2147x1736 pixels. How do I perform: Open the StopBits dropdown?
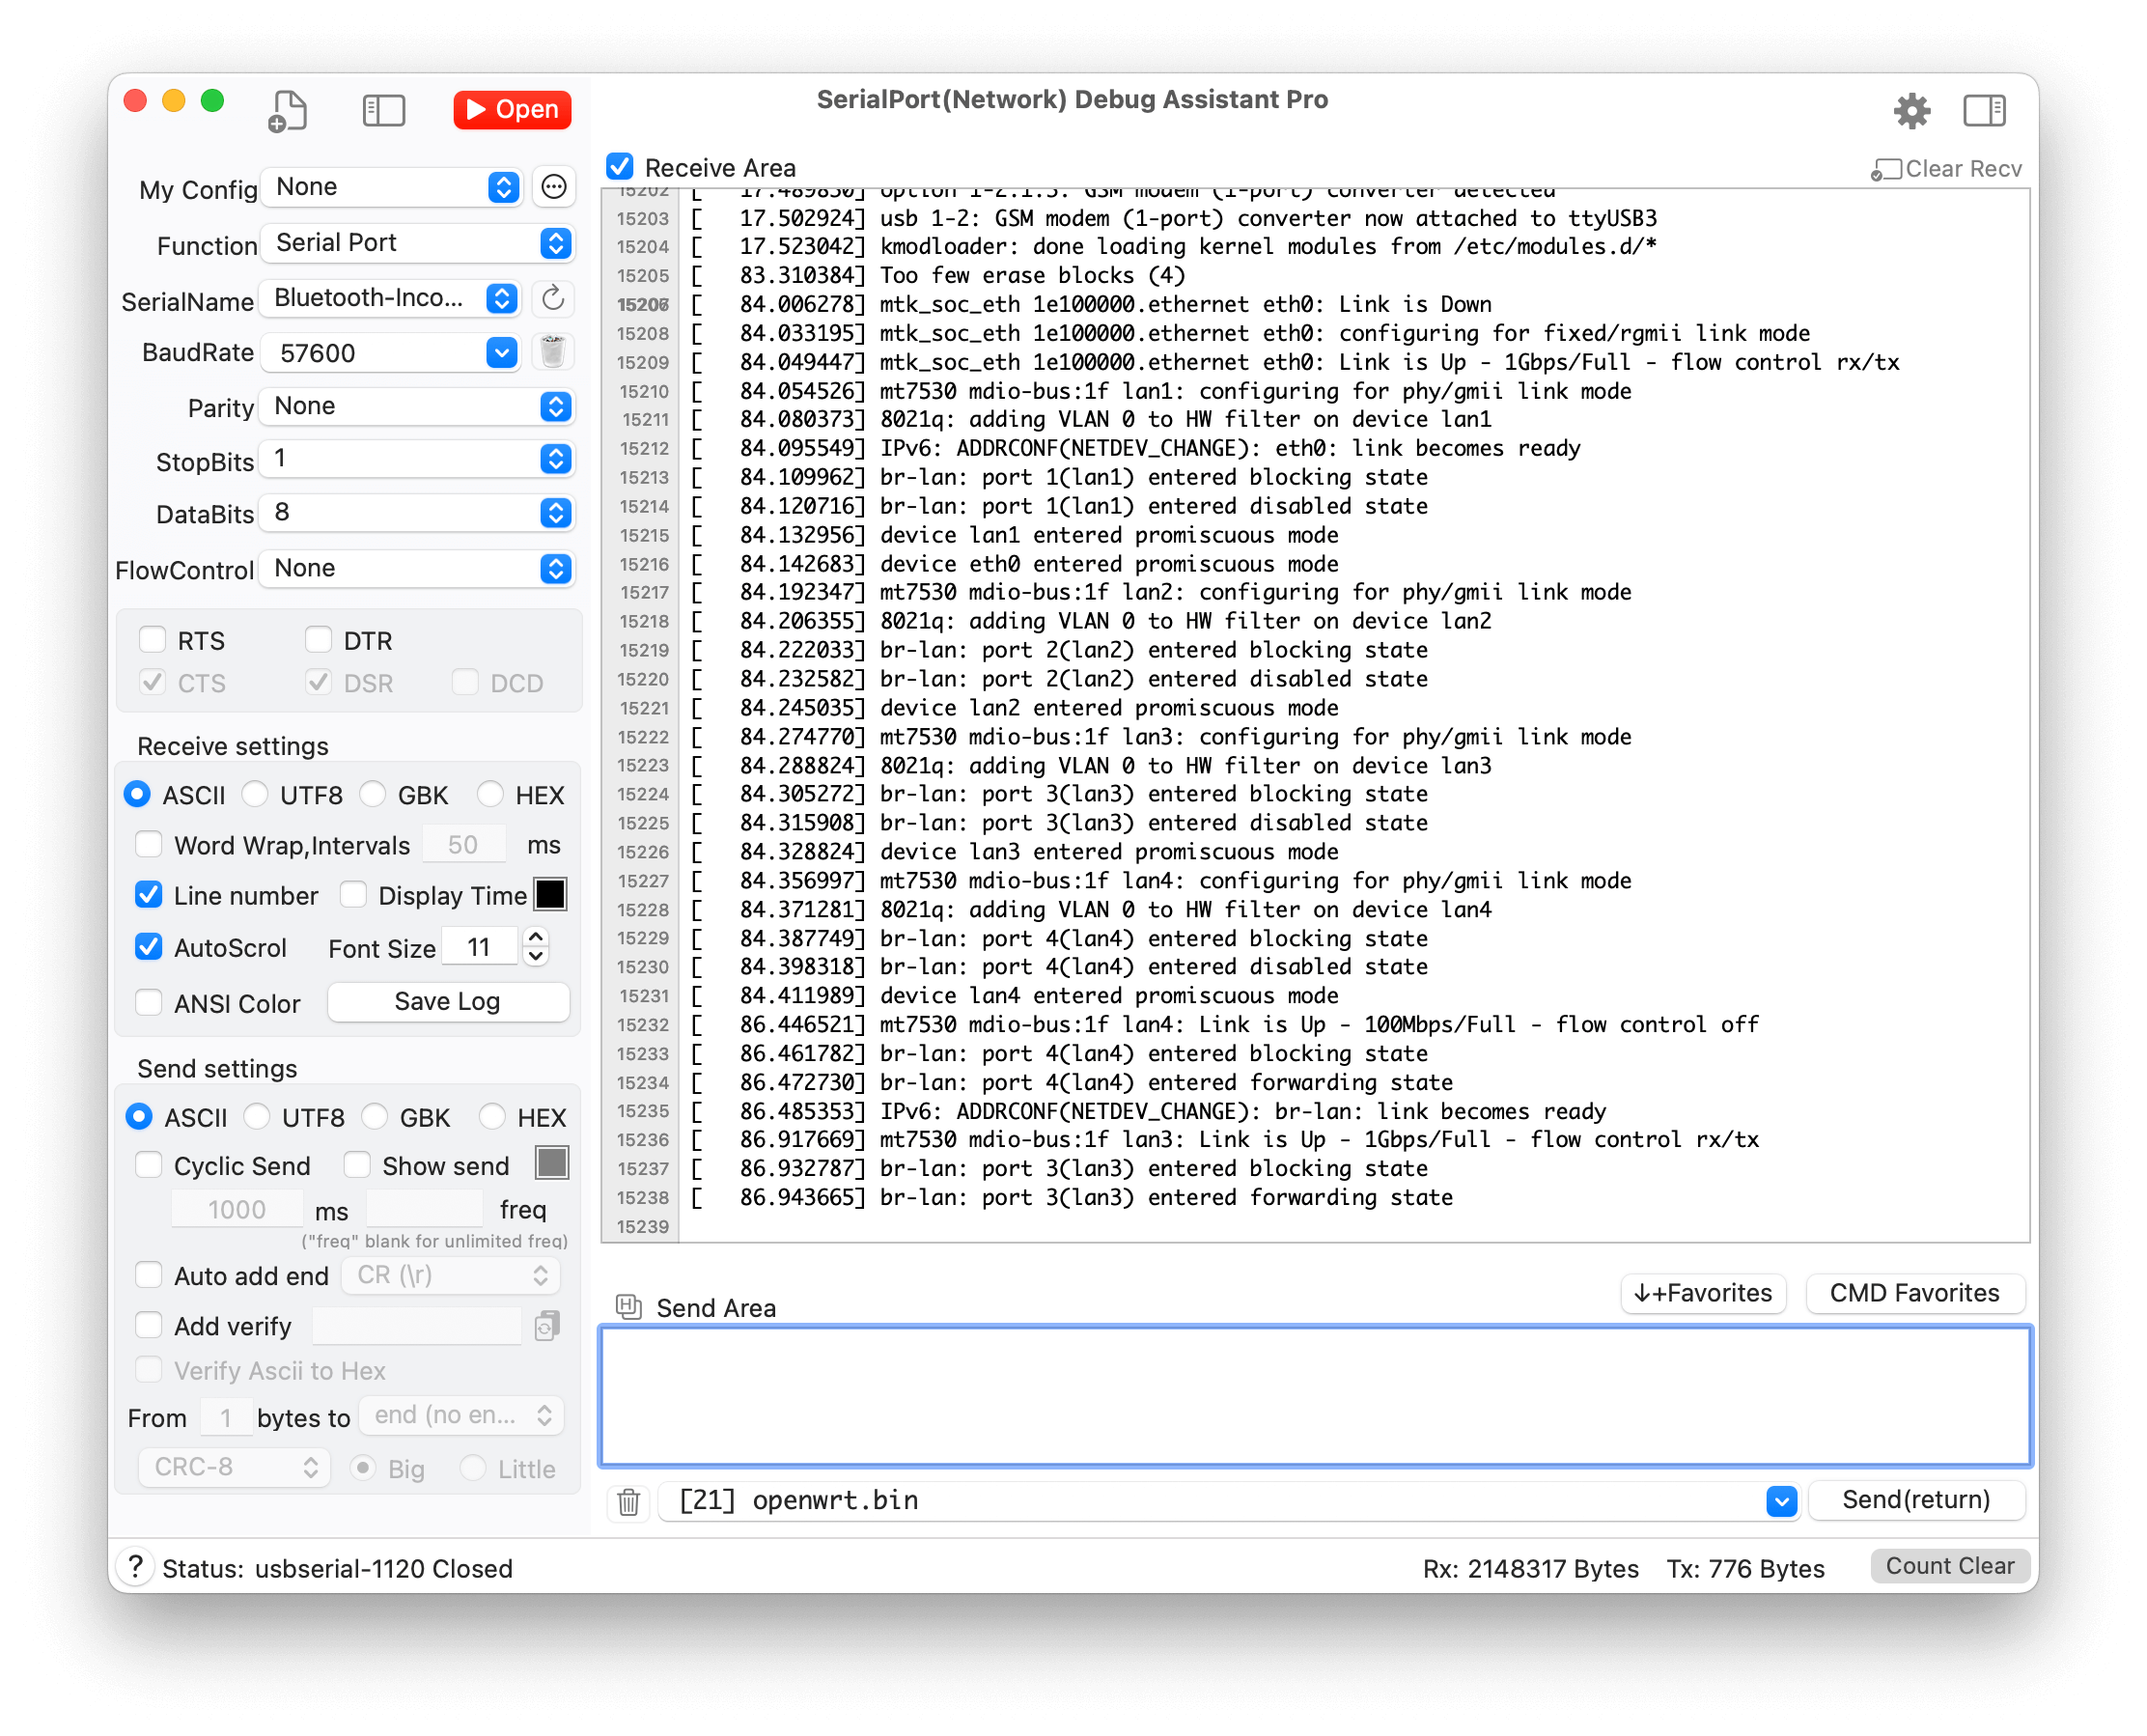click(417, 459)
